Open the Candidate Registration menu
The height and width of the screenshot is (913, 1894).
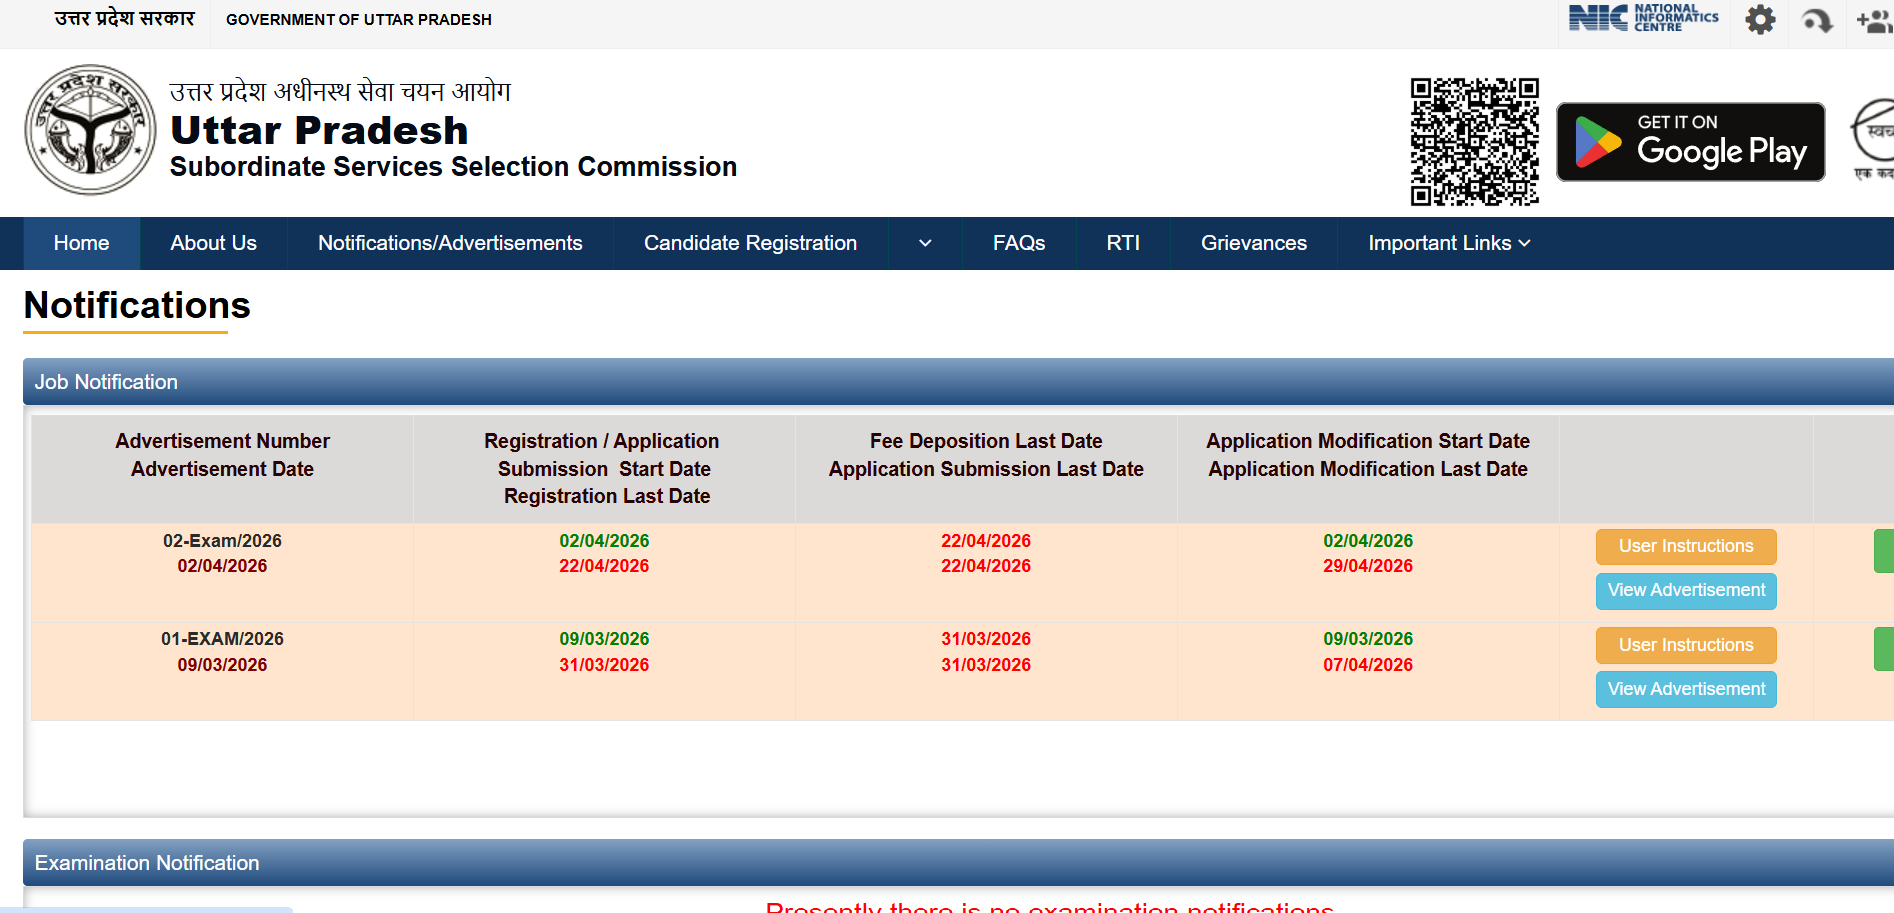[750, 243]
